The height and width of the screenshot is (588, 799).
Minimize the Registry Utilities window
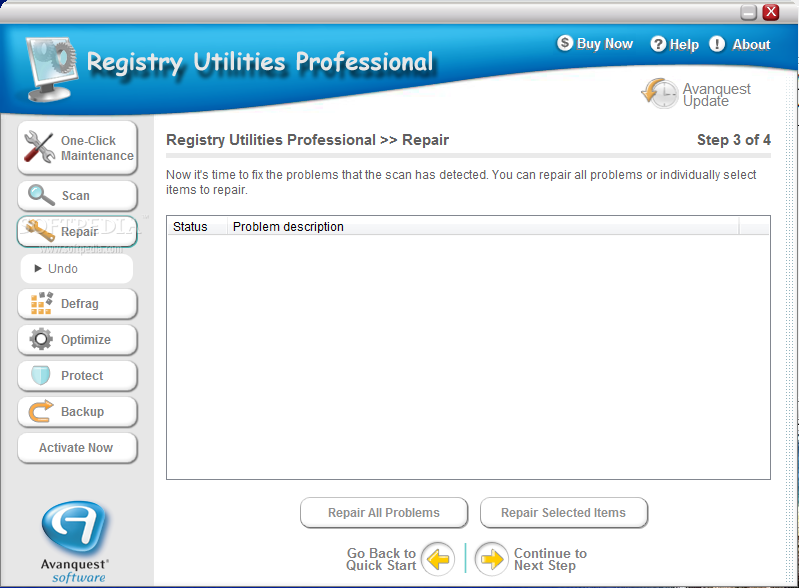coord(749,12)
